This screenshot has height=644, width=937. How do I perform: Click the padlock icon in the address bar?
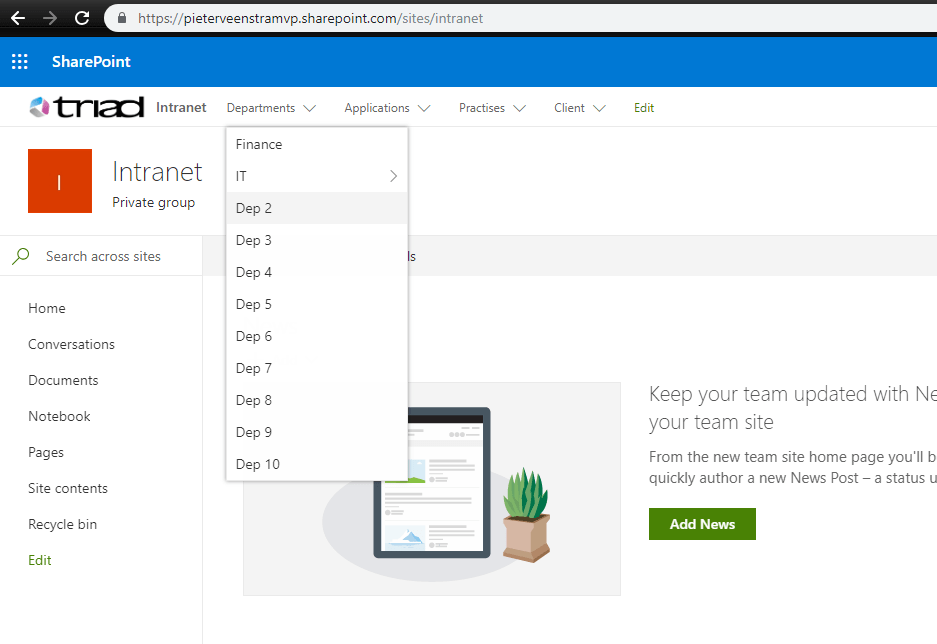point(122,18)
